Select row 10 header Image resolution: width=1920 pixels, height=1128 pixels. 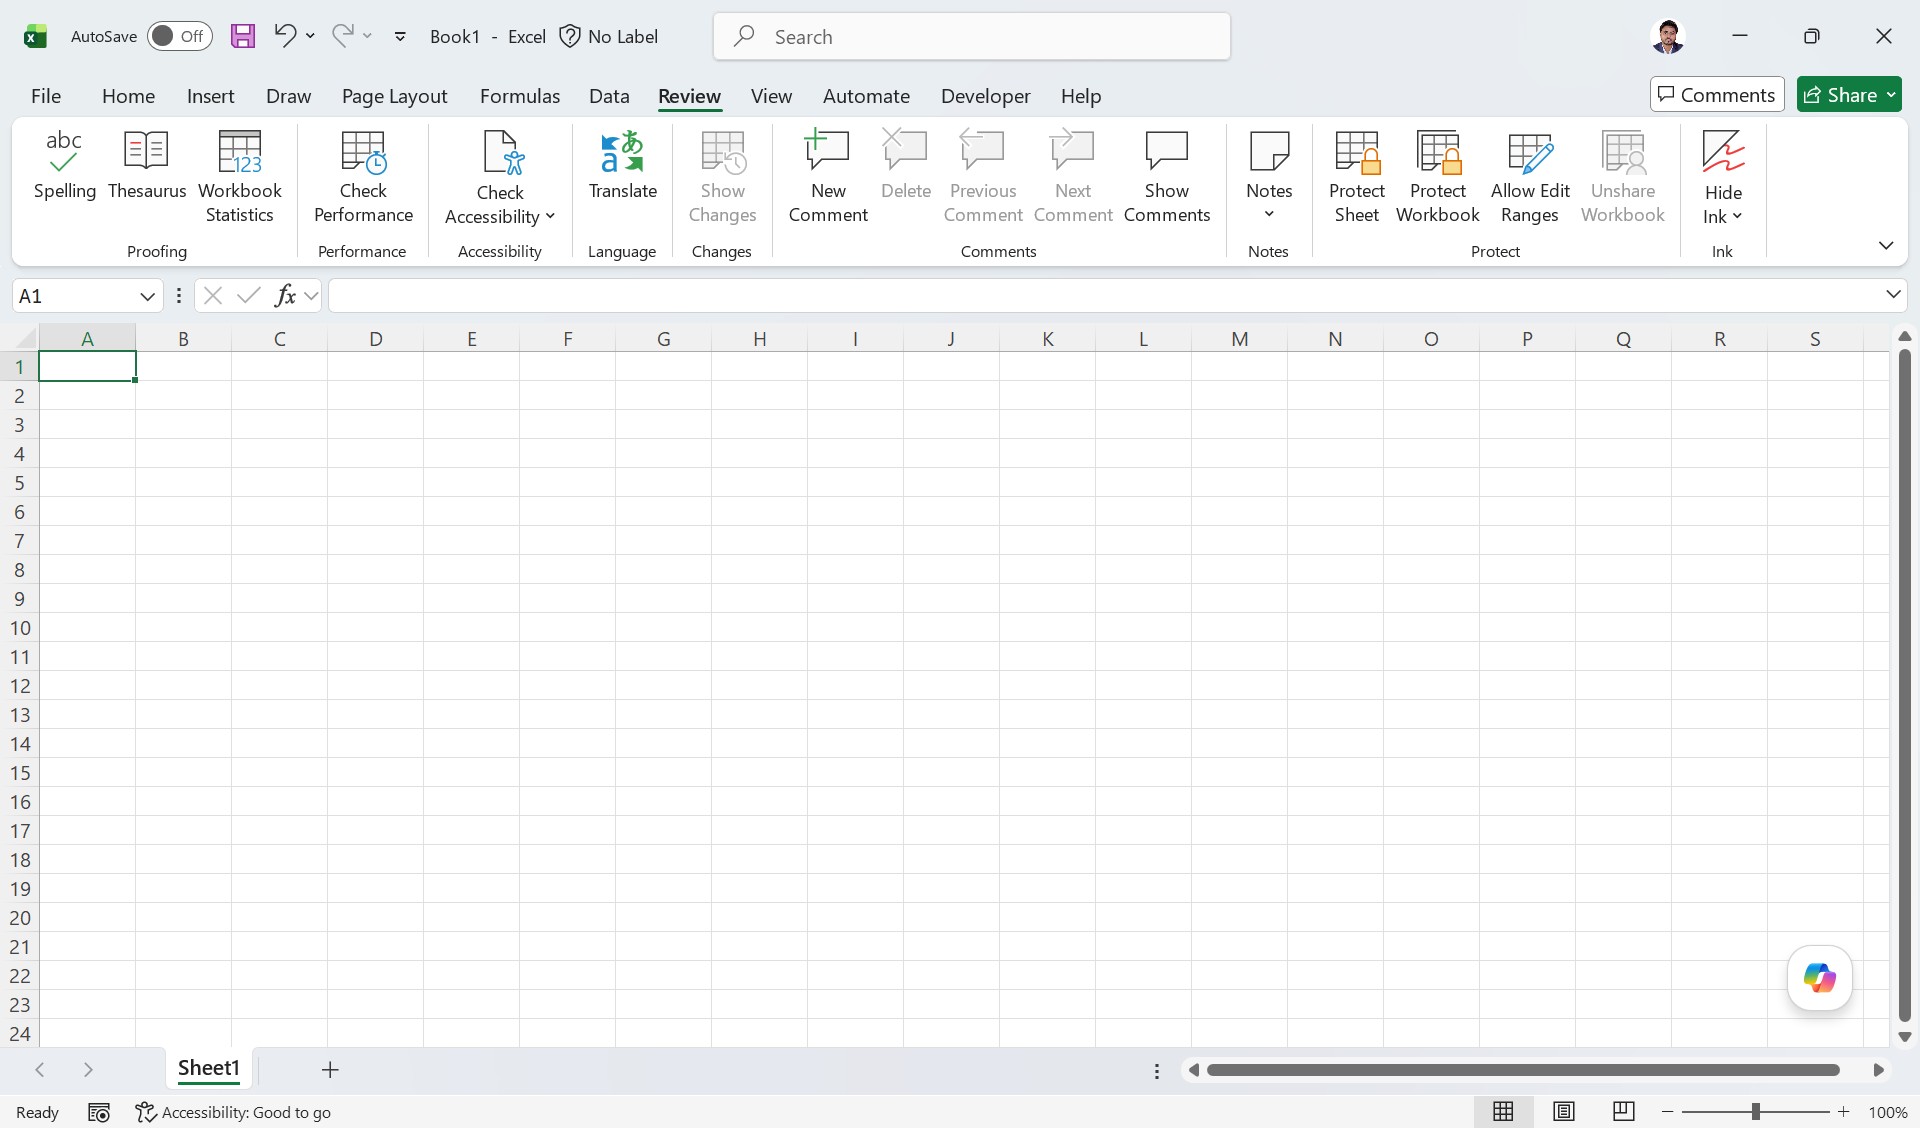(20, 628)
